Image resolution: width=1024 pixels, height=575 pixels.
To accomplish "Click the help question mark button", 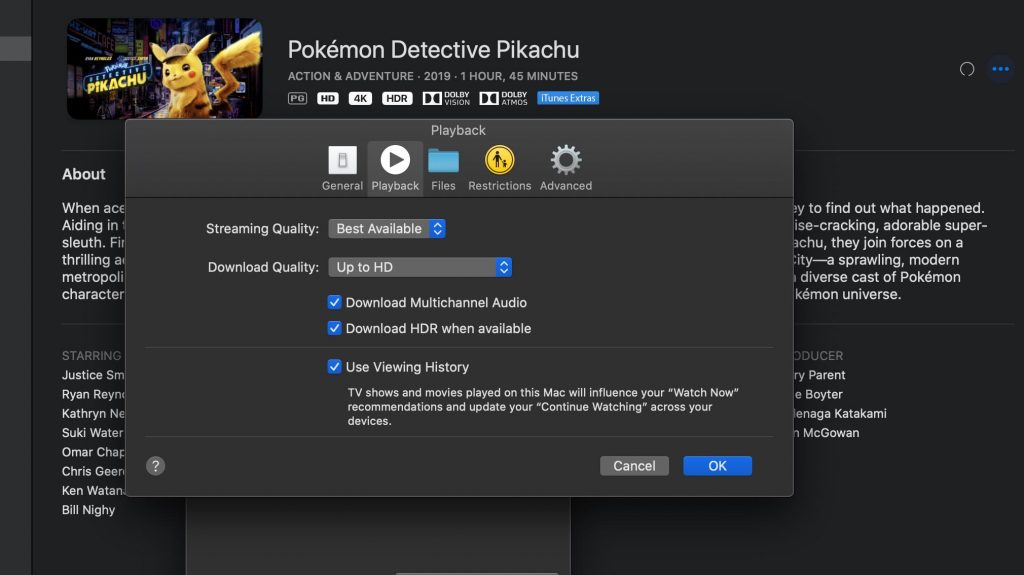I will point(155,466).
